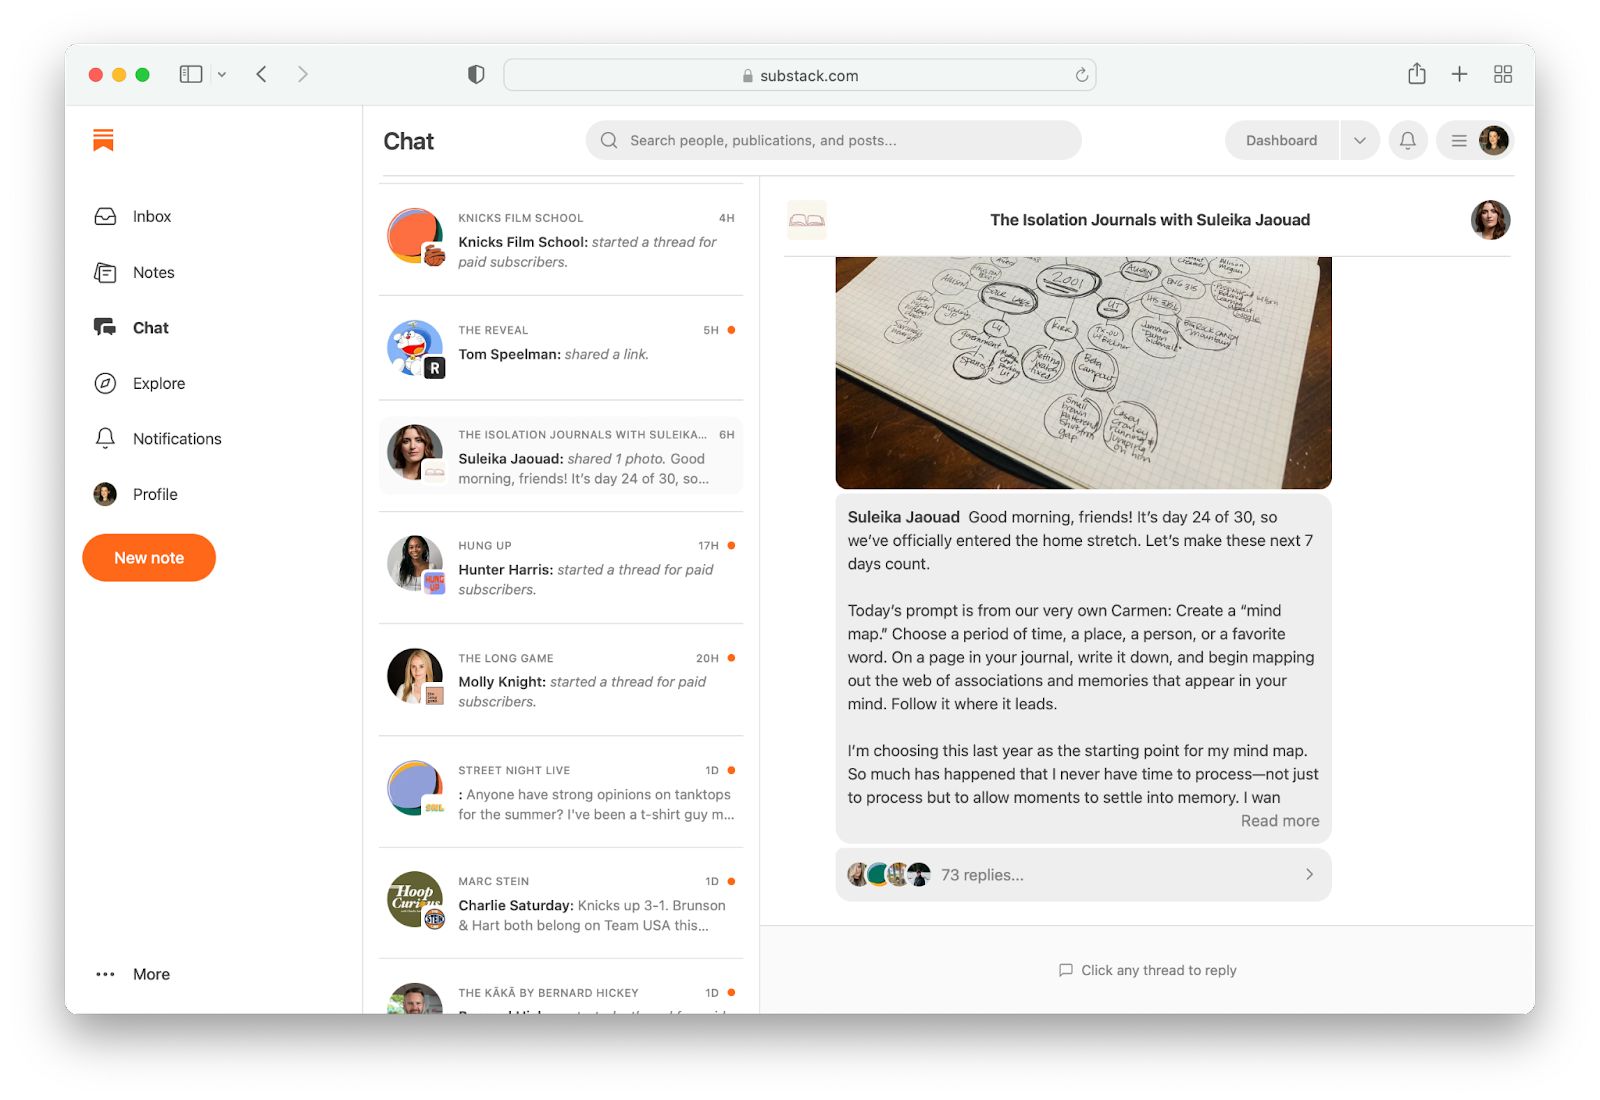Expand the 73 replies thread
Viewport: 1600px width, 1100px height.
coord(1083,875)
